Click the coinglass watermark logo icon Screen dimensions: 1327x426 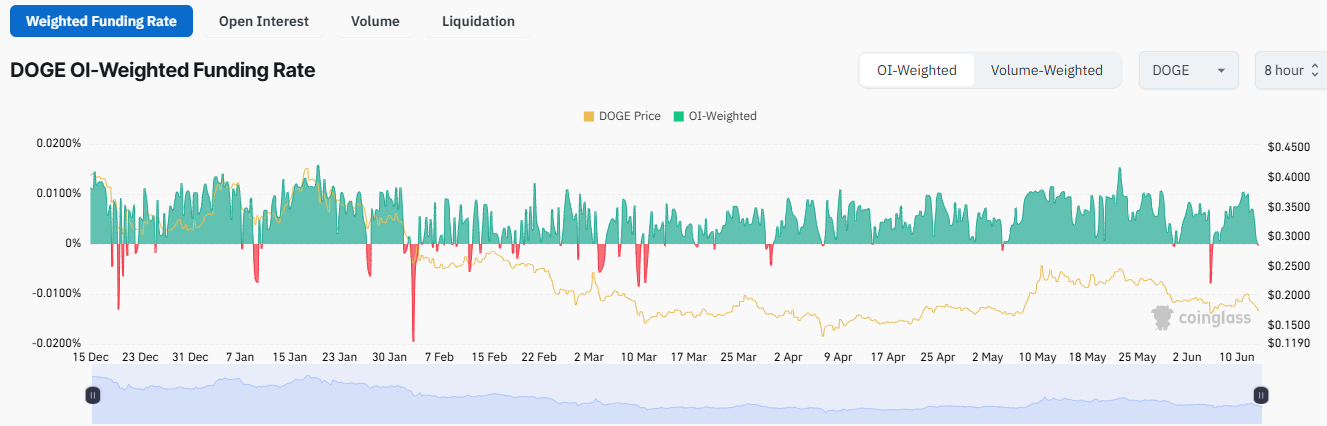1161,318
